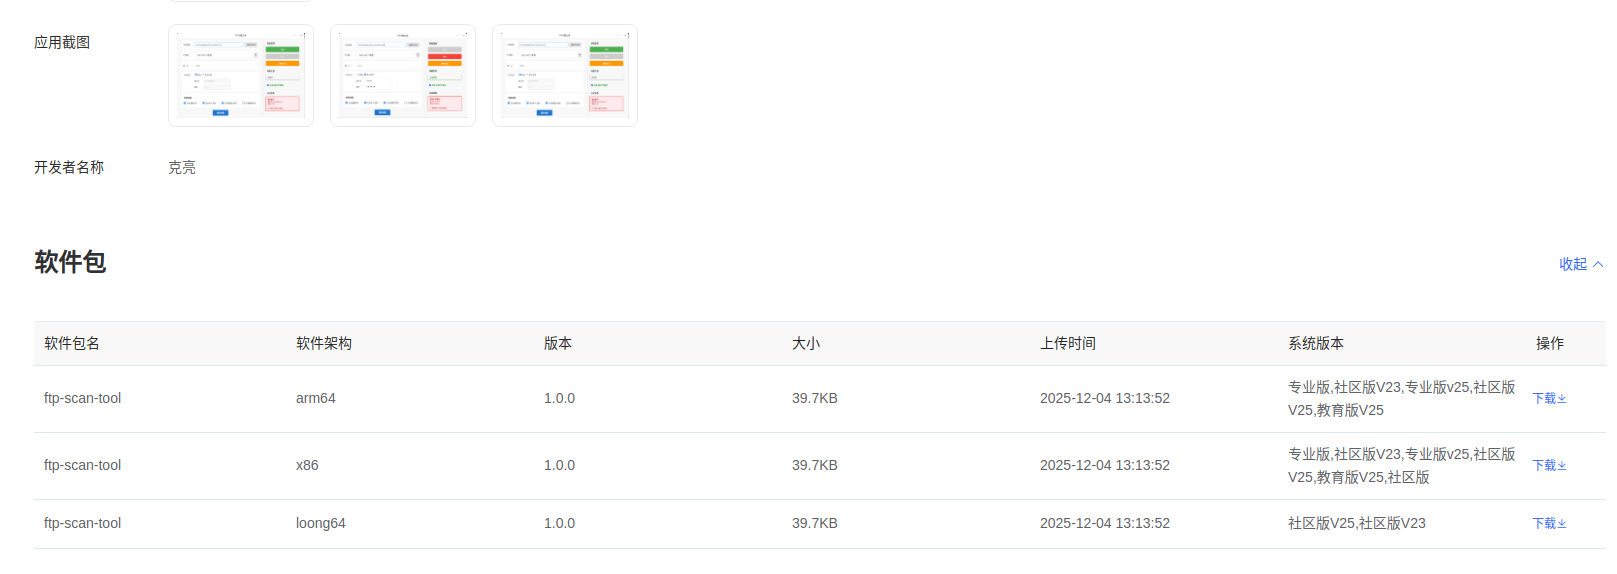
Task: Collapse the 软件包 section via 收起
Action: [1581, 264]
